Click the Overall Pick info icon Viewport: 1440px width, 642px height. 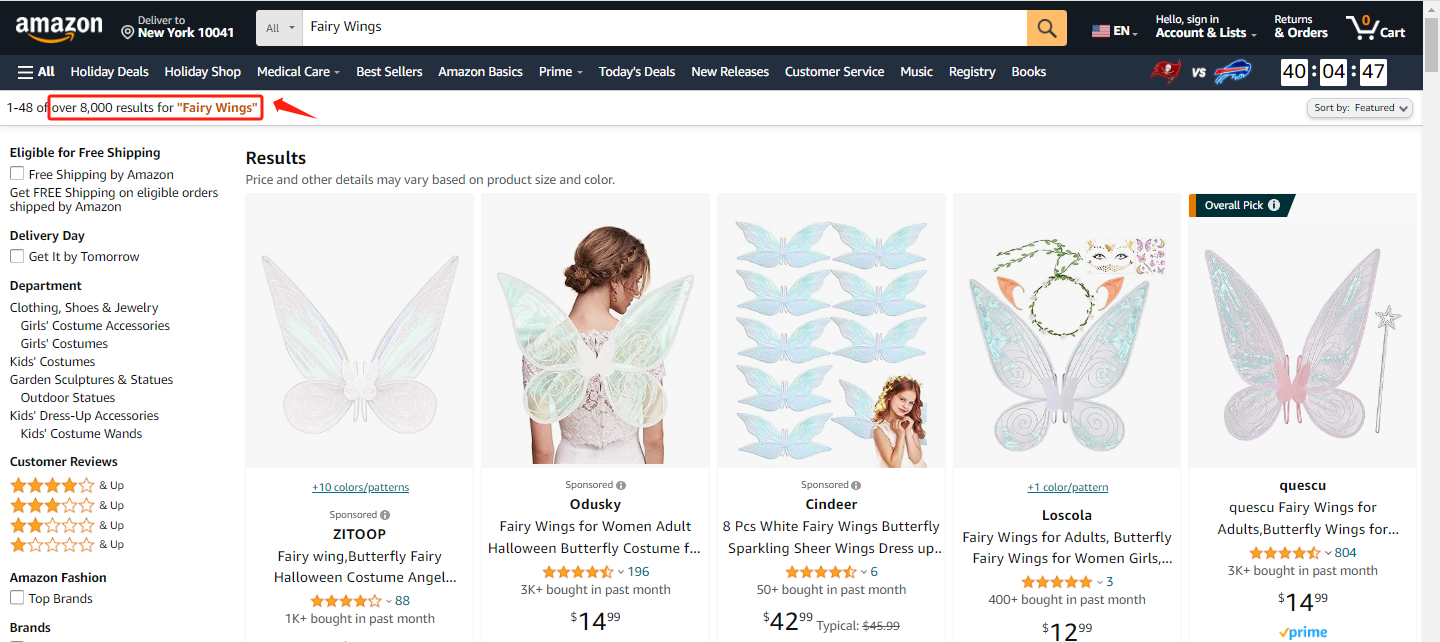pyautogui.click(x=1274, y=205)
